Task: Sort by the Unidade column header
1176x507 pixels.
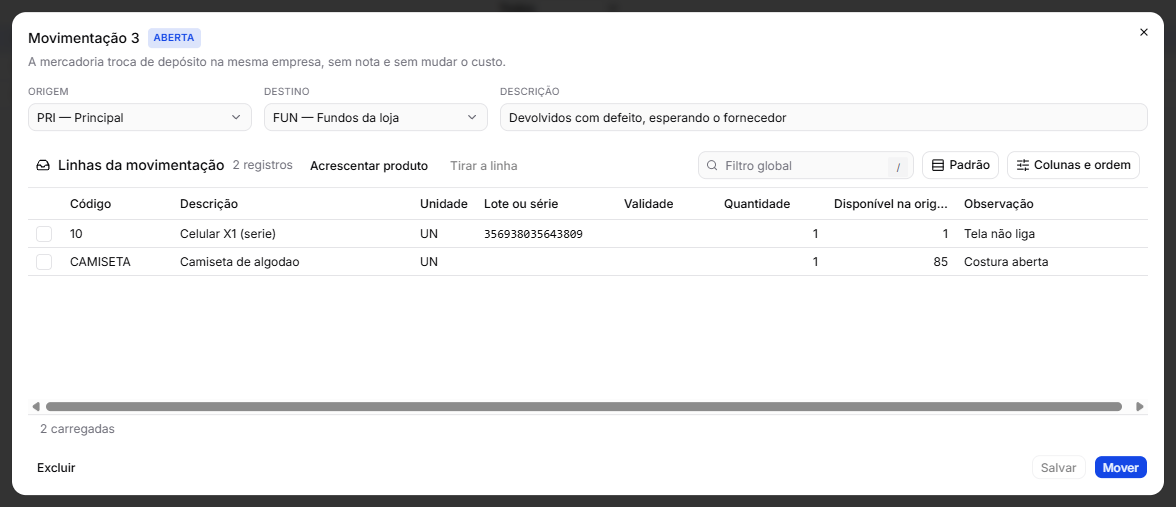Action: coord(444,203)
